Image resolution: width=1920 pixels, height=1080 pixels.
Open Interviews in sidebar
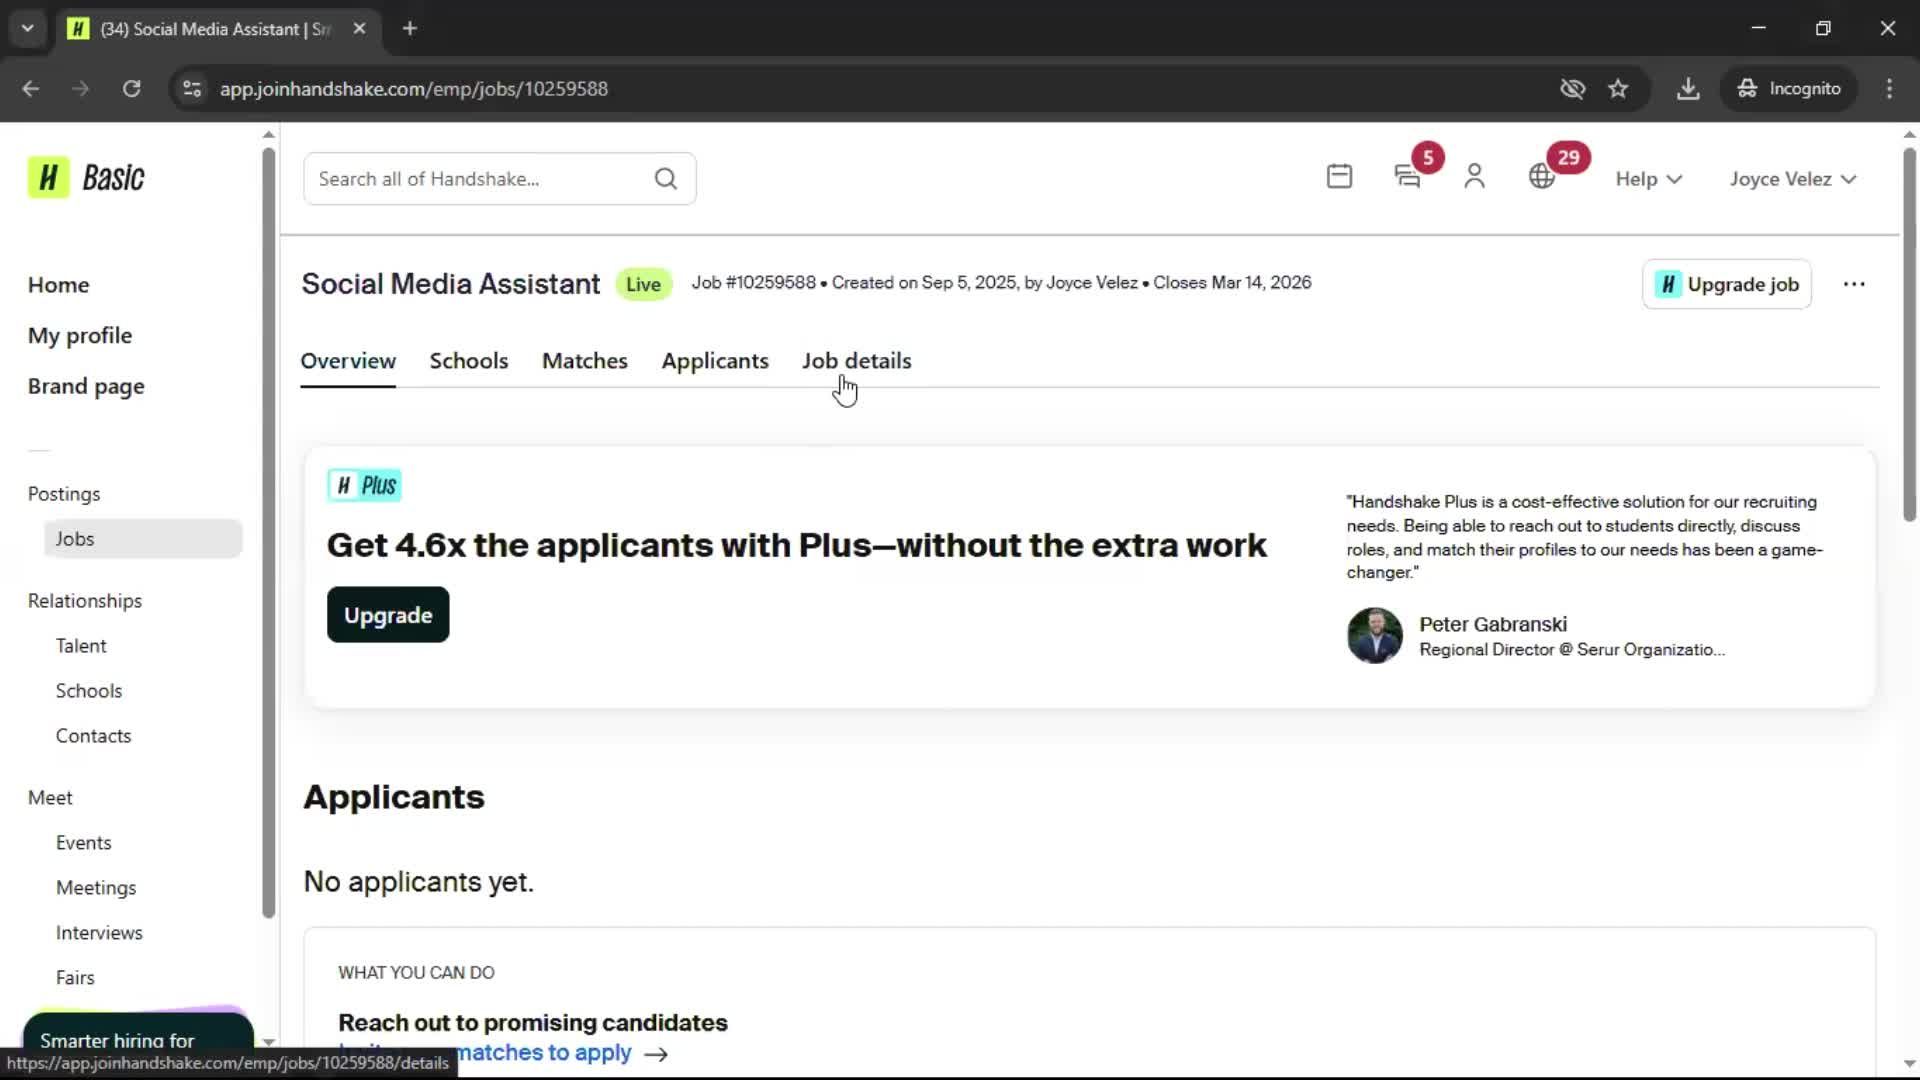click(x=99, y=933)
